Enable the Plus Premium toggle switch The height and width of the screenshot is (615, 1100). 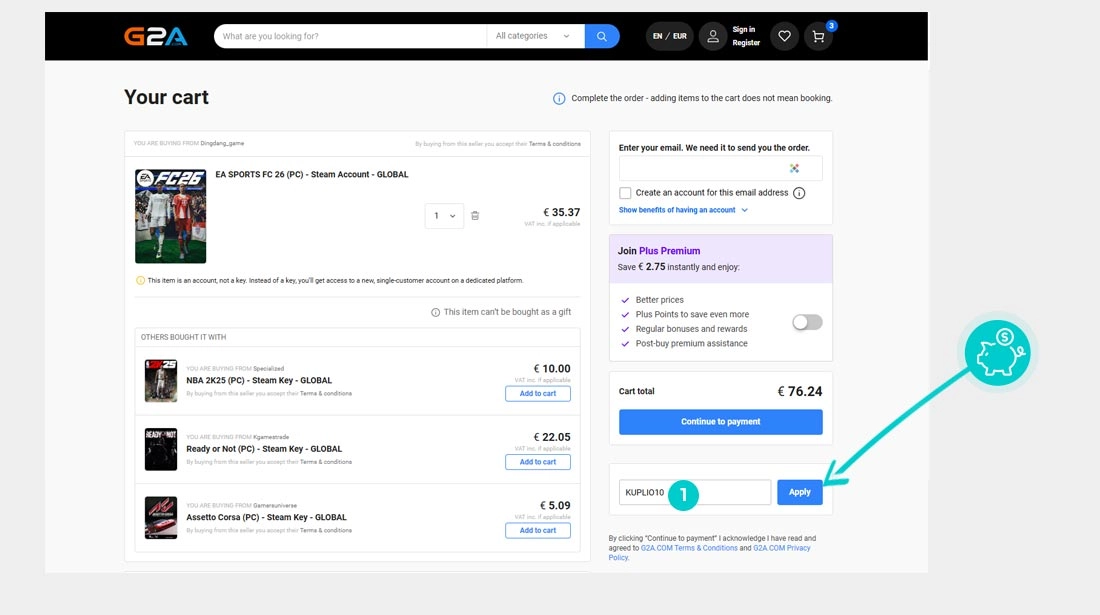click(807, 322)
